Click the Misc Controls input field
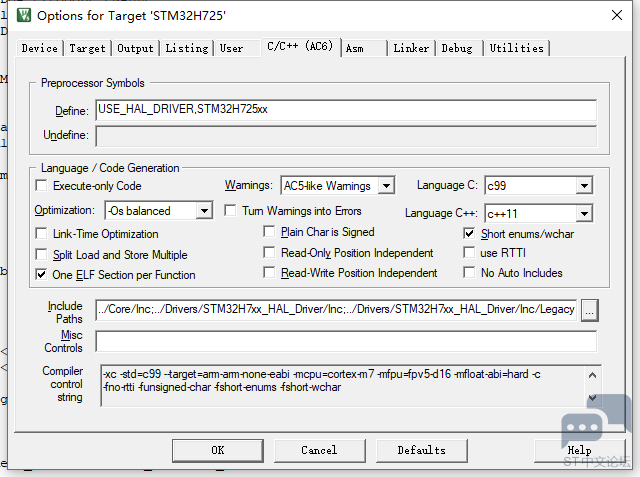The image size is (640, 477). [346, 341]
